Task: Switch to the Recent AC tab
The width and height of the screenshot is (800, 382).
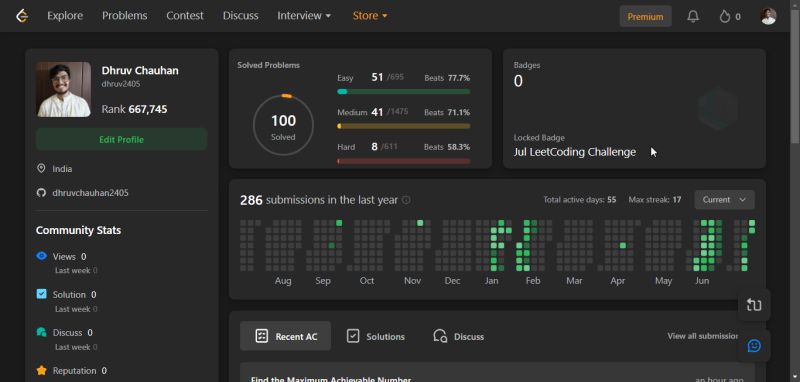Action: 285,336
